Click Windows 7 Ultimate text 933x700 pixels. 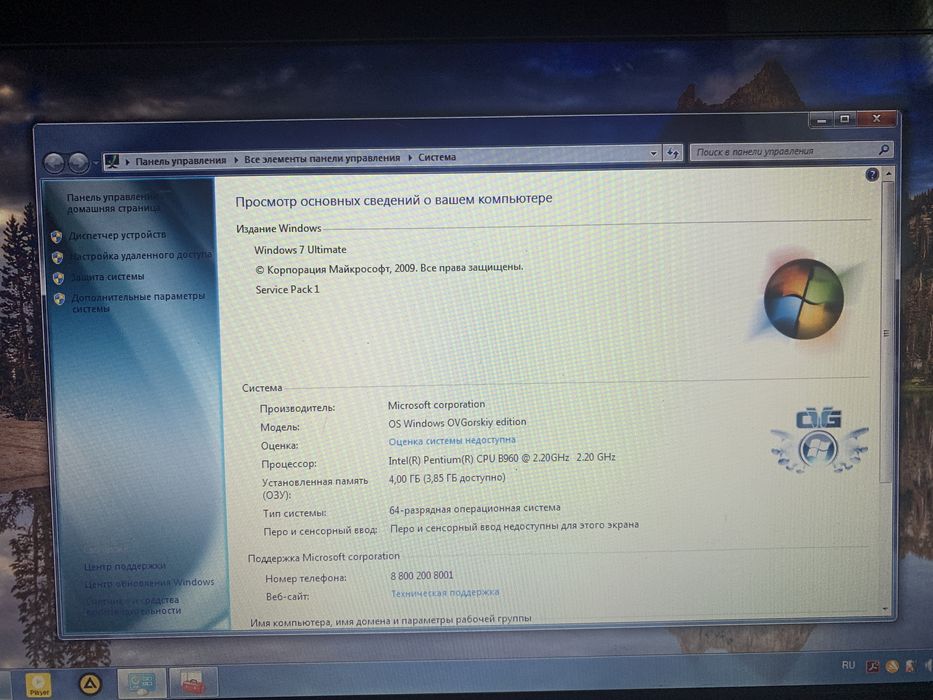click(x=300, y=249)
